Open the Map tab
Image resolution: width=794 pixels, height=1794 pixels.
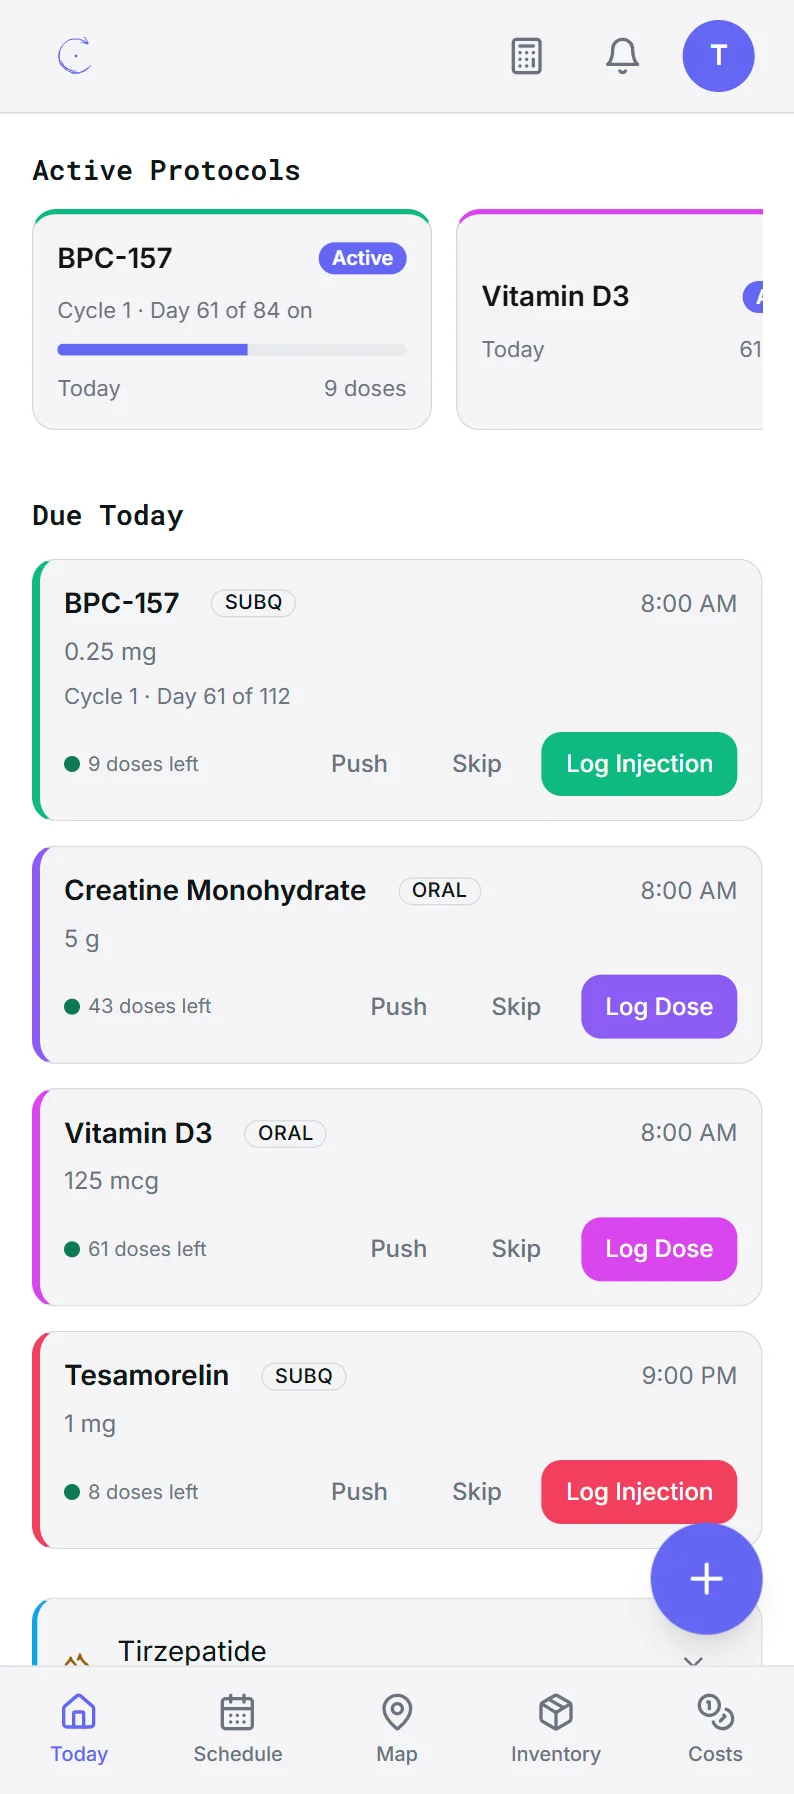click(x=397, y=1730)
